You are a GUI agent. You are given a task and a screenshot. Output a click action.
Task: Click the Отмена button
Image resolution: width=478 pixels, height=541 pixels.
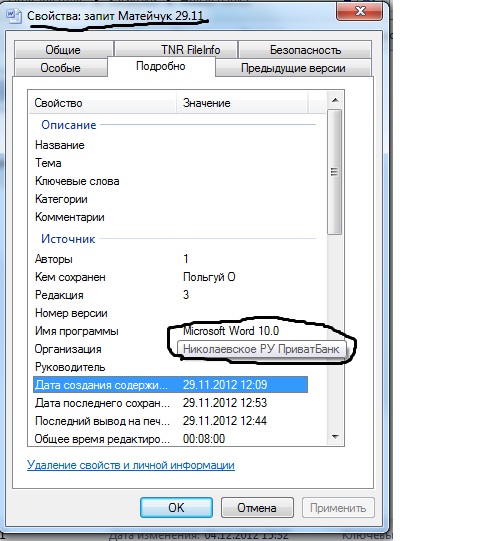(257, 508)
